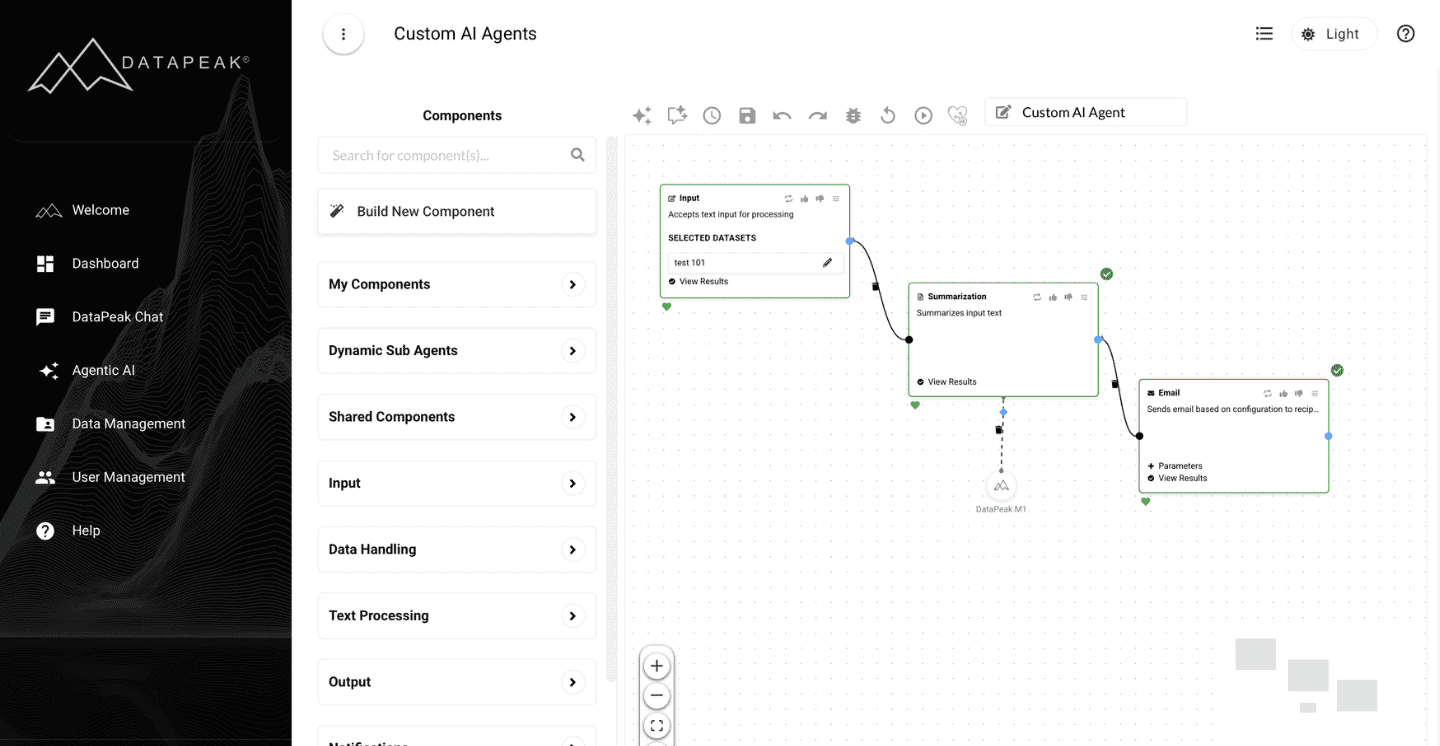Click the canvas minimap
The image size is (1440, 746).
[x=1307, y=676]
